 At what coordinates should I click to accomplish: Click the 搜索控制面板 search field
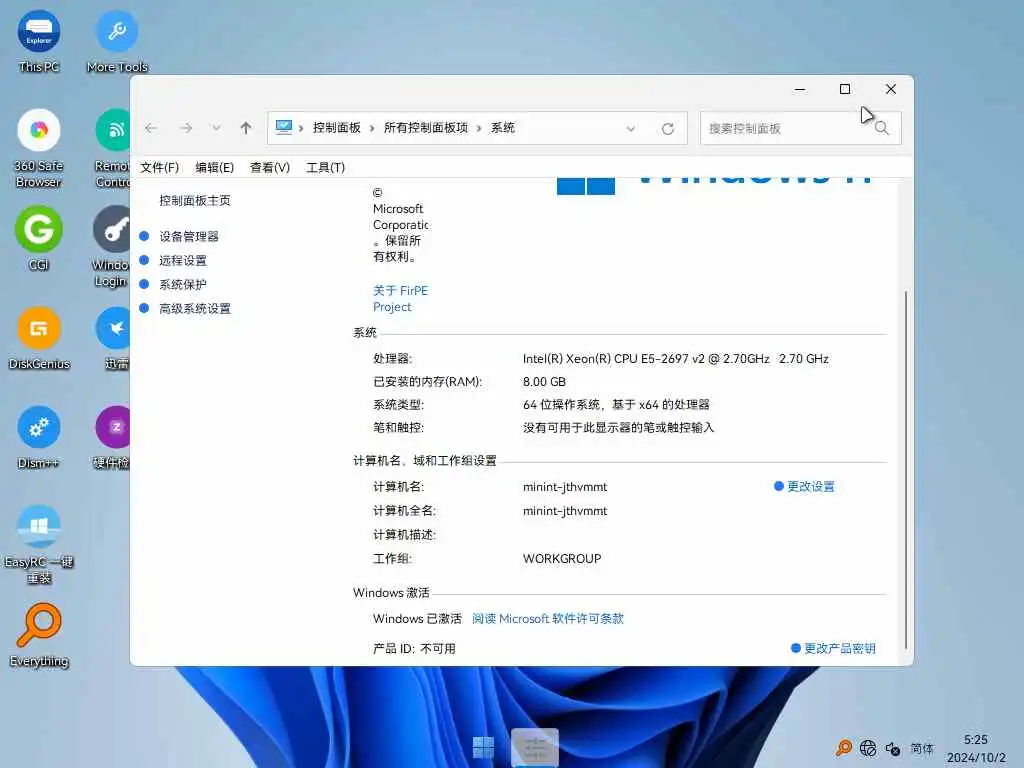pyautogui.click(x=800, y=128)
